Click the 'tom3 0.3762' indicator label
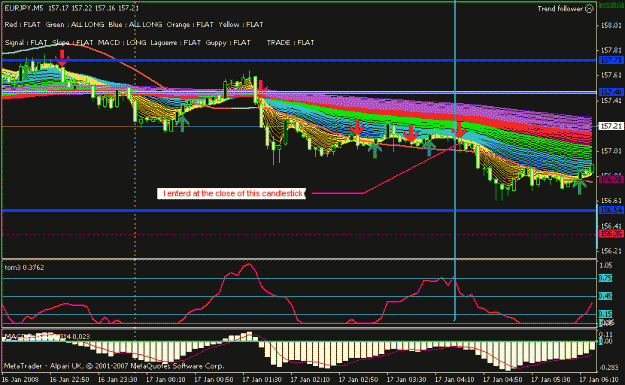The width and height of the screenshot is (625, 385). click(x=24, y=268)
